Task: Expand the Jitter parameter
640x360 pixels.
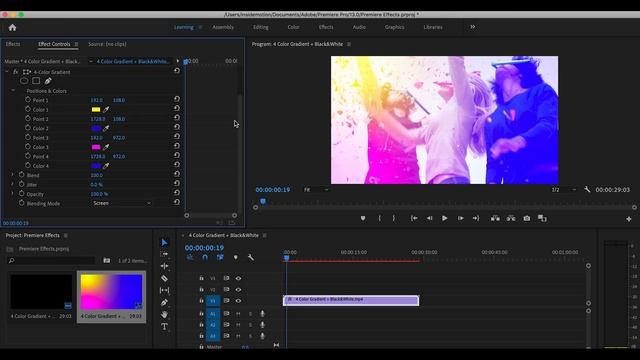Action: [12, 184]
